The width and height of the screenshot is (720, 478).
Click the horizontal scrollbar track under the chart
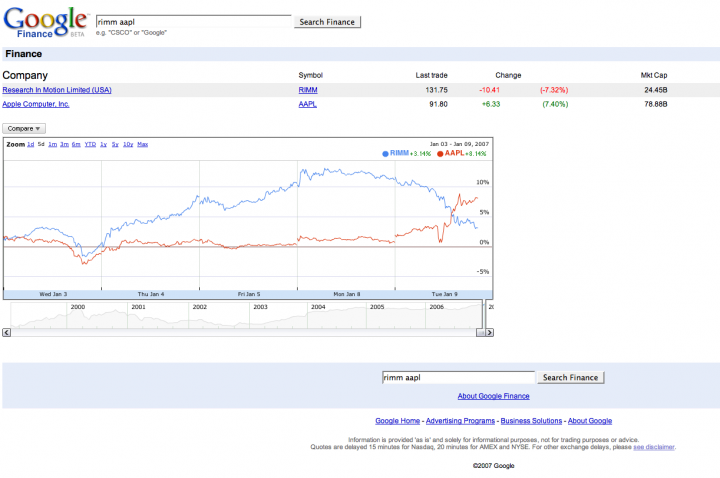pos(243,332)
